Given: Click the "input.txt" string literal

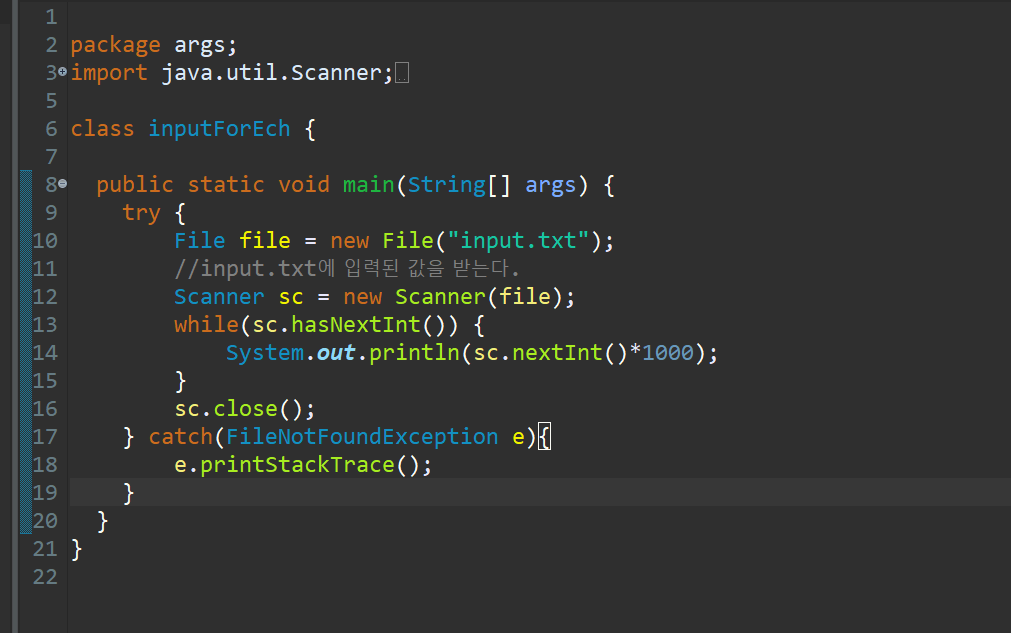Looking at the screenshot, I should coord(518,241).
